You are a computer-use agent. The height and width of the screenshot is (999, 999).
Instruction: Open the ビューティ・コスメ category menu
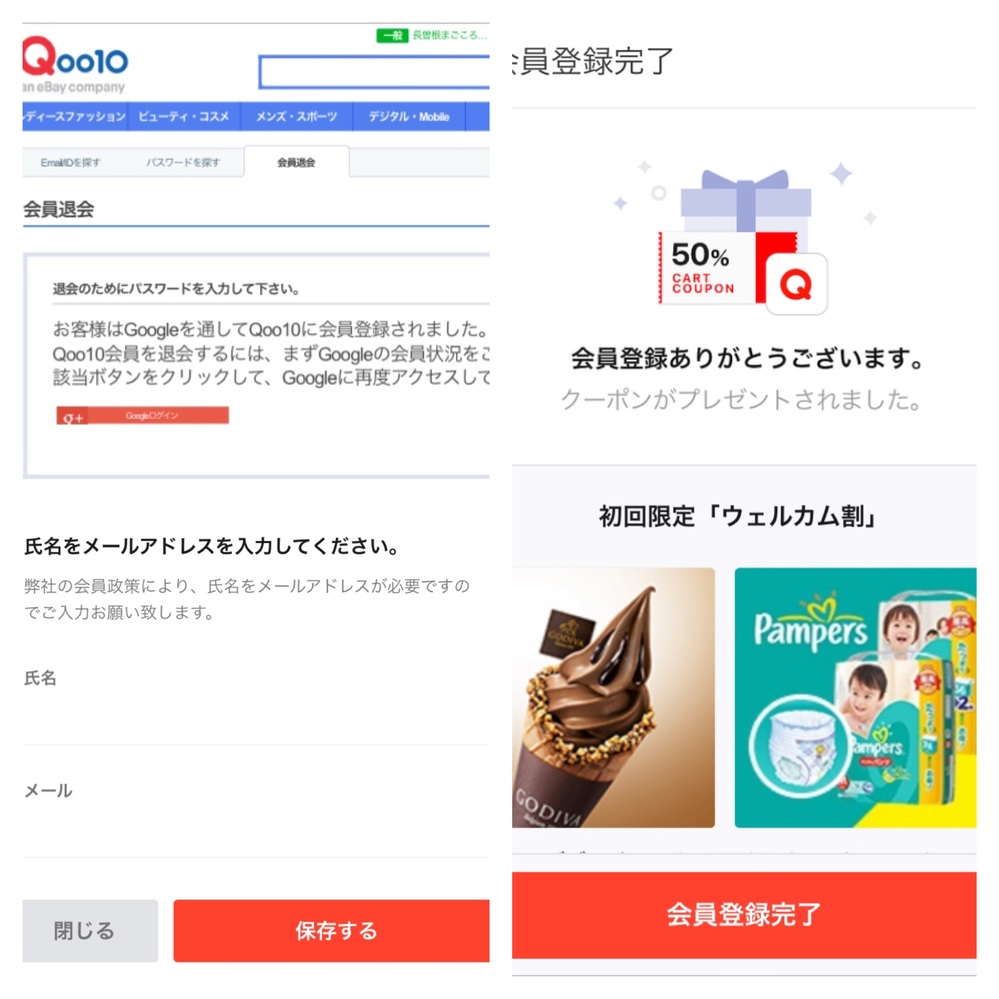tap(183, 117)
